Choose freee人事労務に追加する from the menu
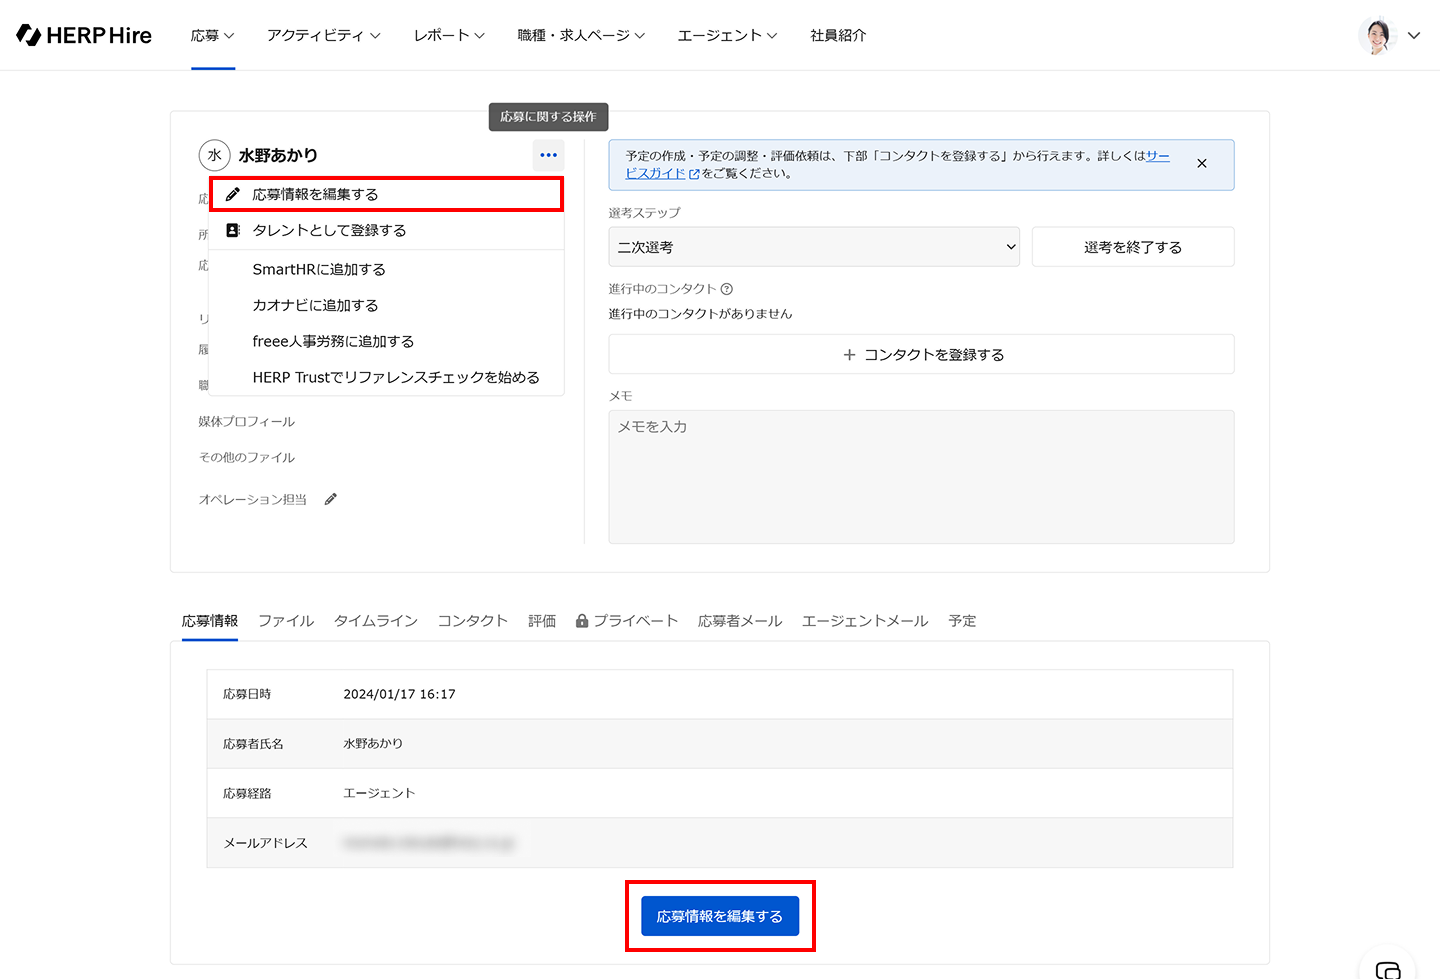 pyautogui.click(x=386, y=341)
